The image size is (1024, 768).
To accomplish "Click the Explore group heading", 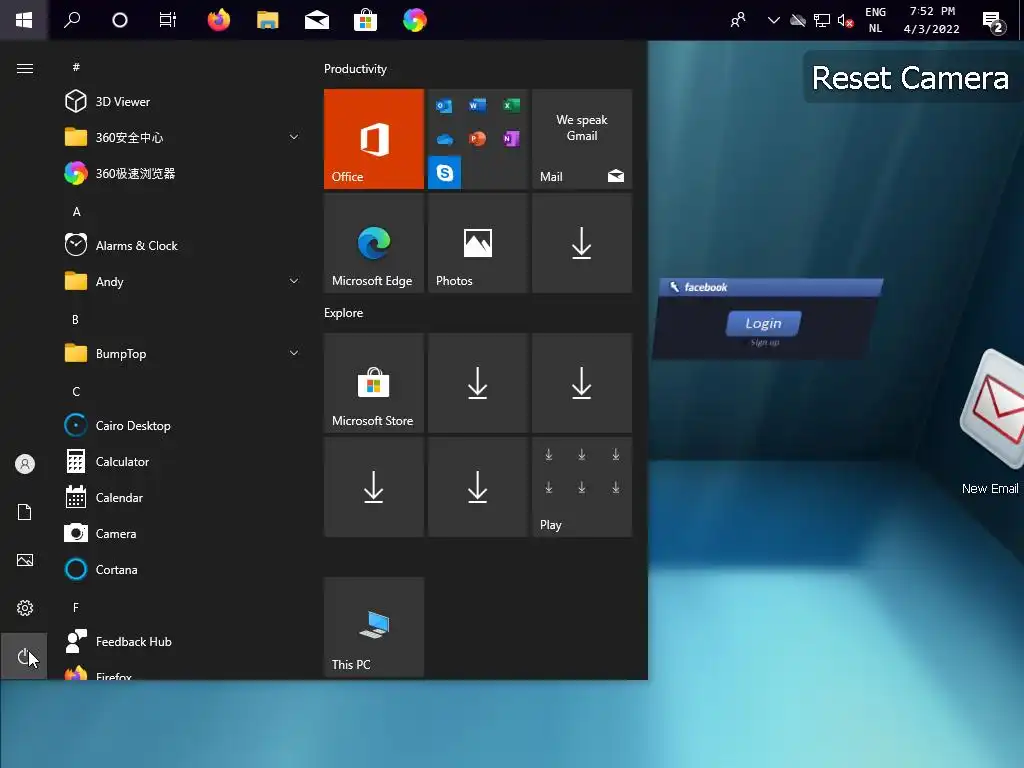I will click(344, 313).
